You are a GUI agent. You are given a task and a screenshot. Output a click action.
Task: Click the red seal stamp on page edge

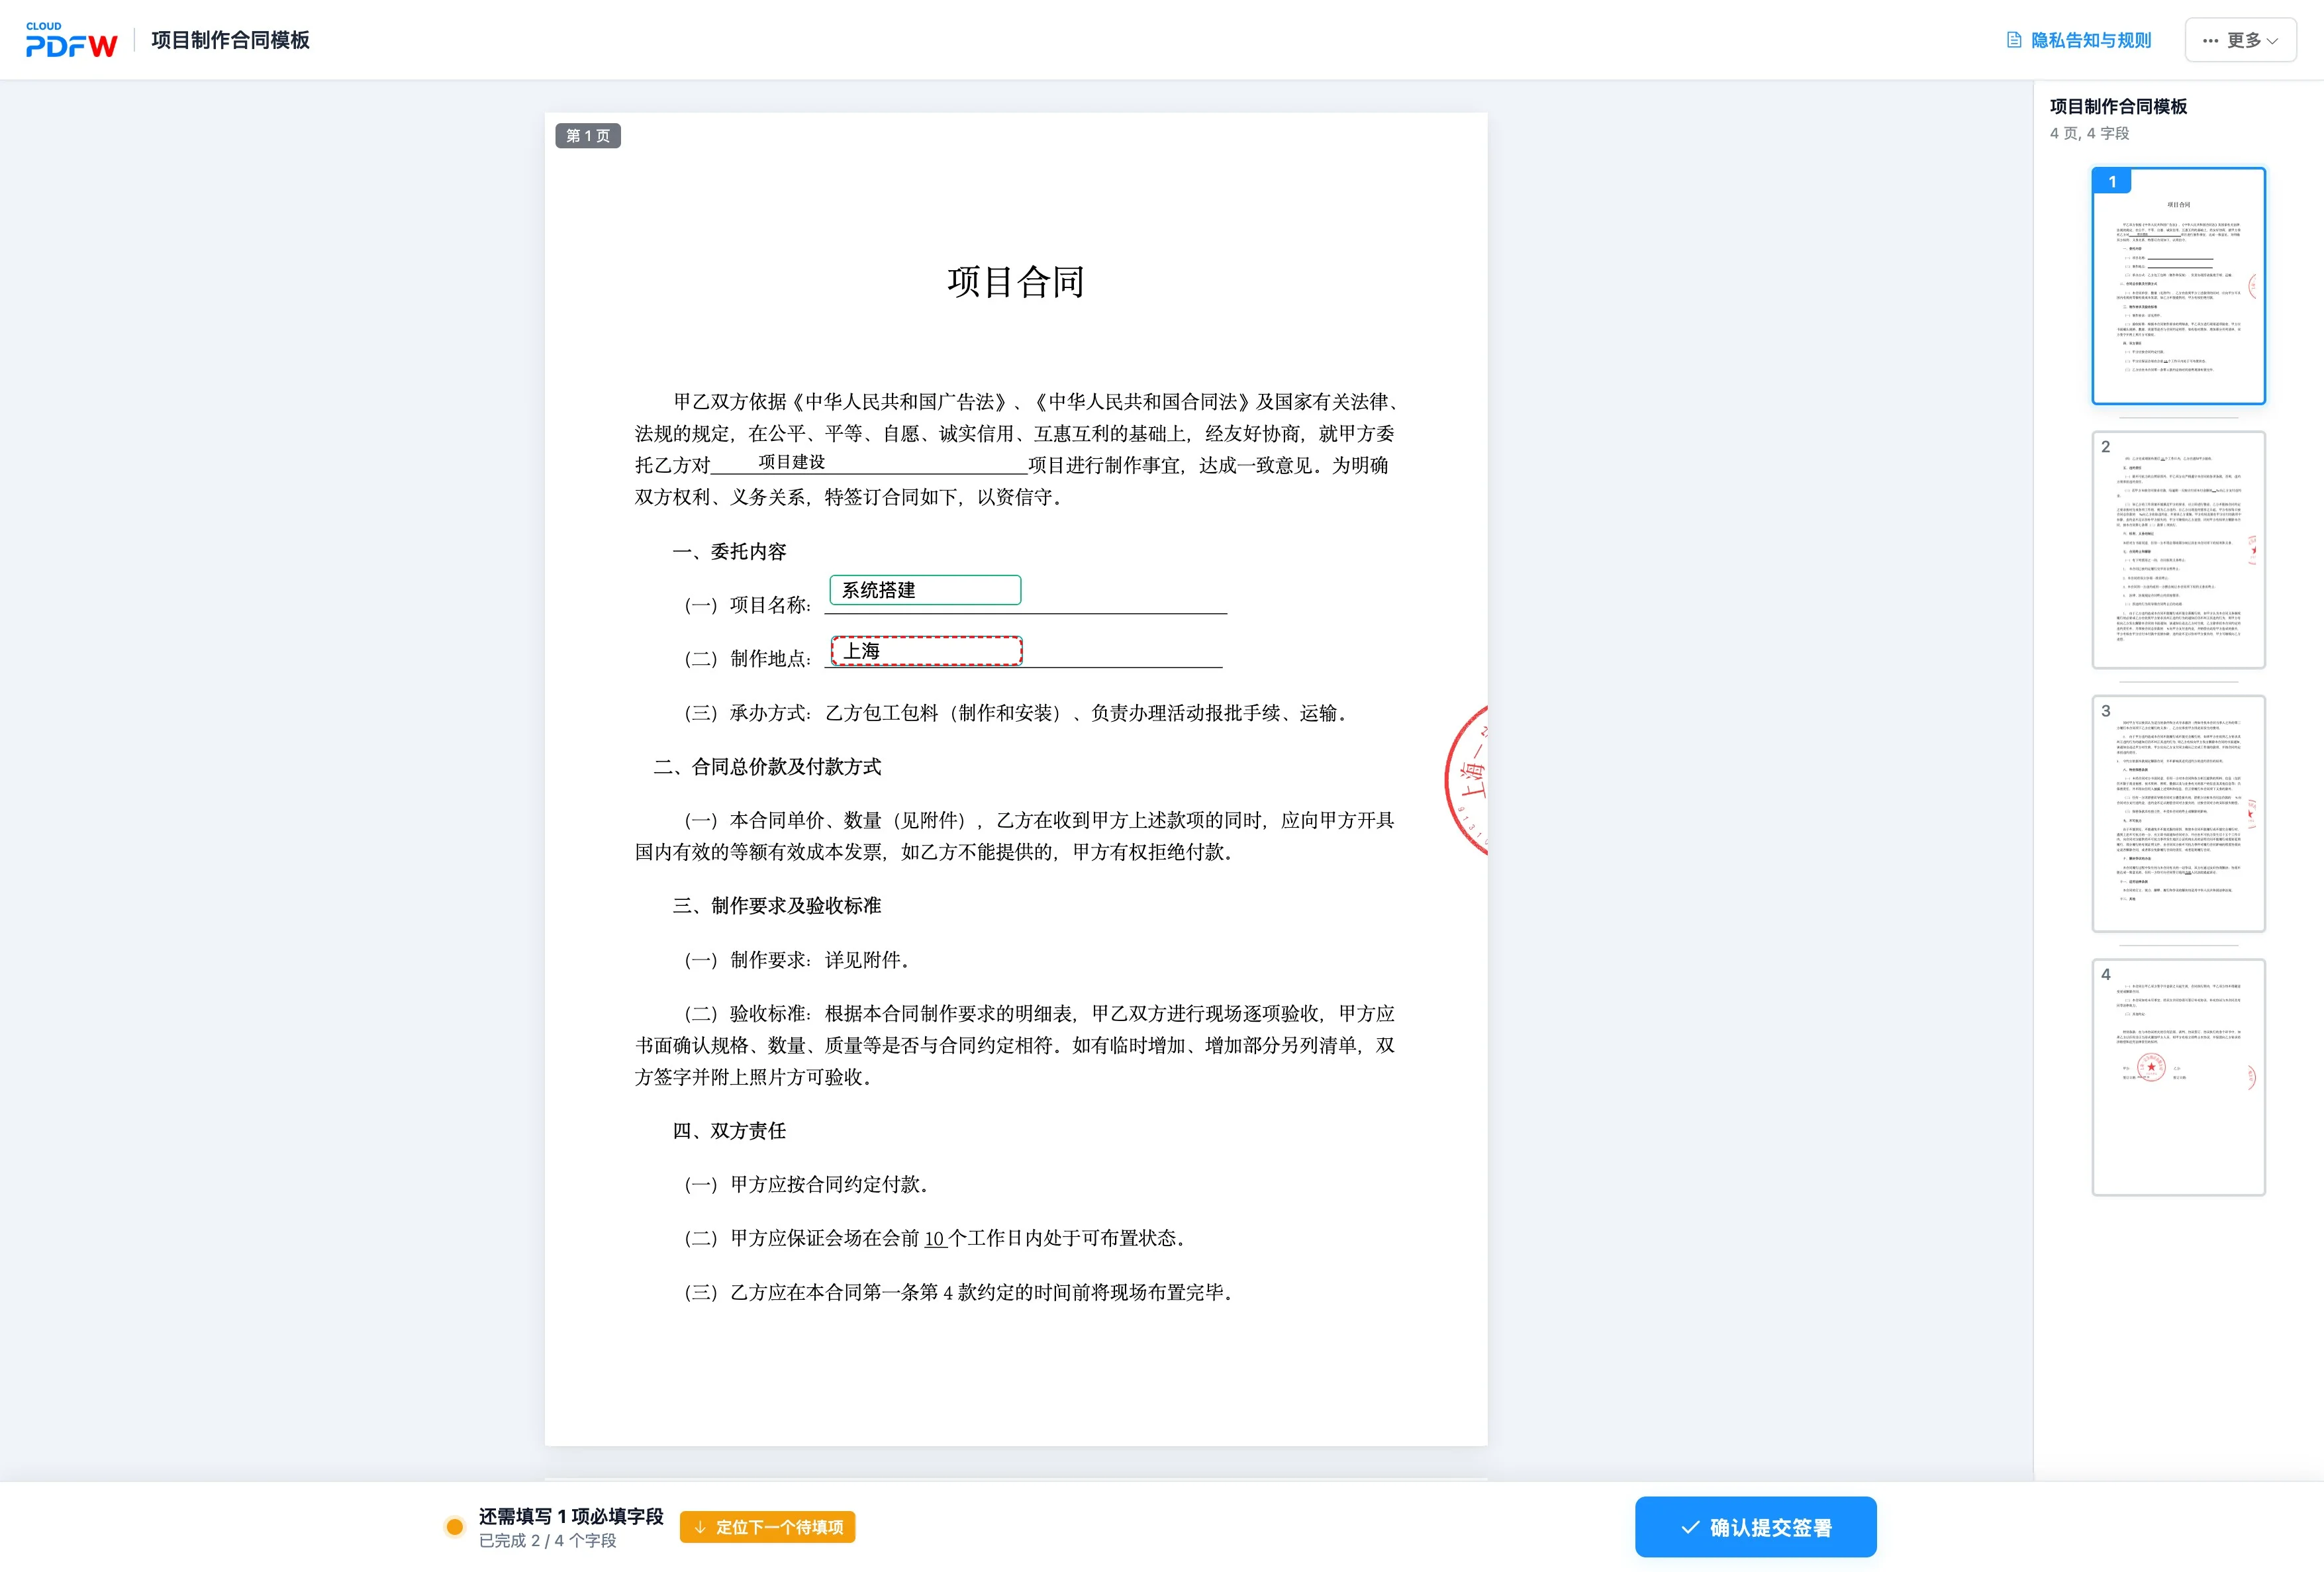coord(1466,779)
